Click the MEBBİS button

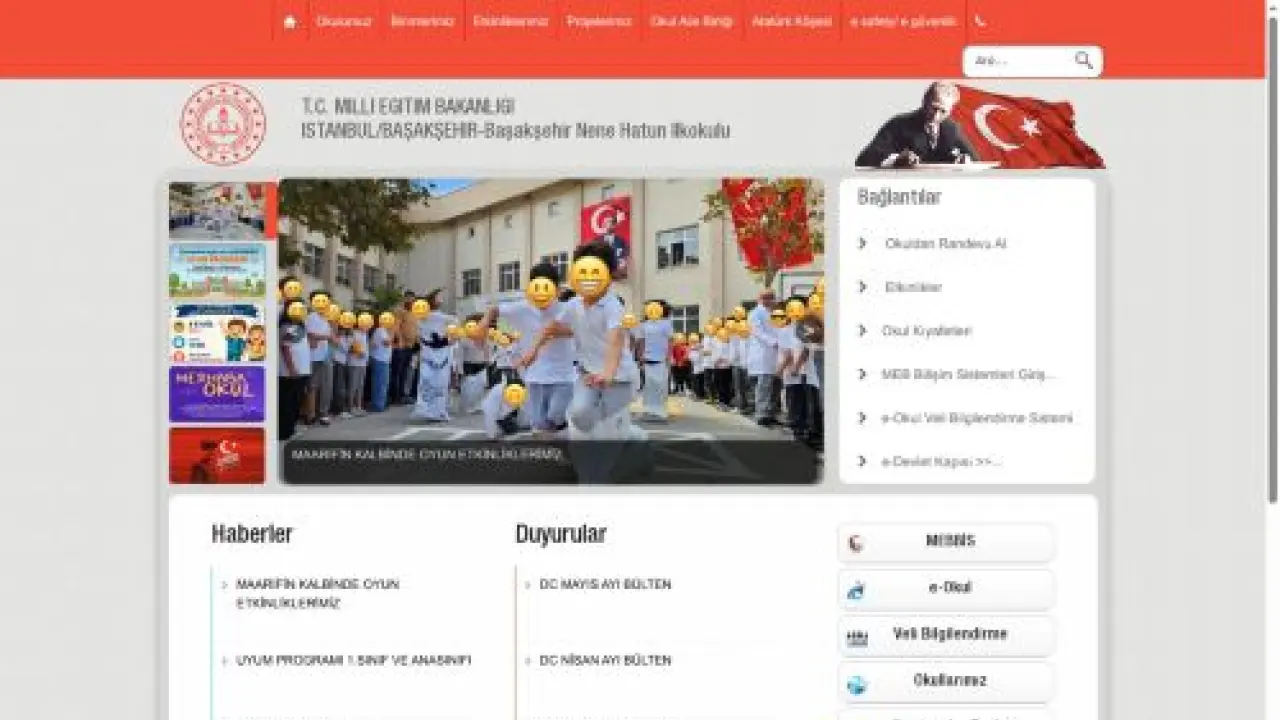point(946,542)
